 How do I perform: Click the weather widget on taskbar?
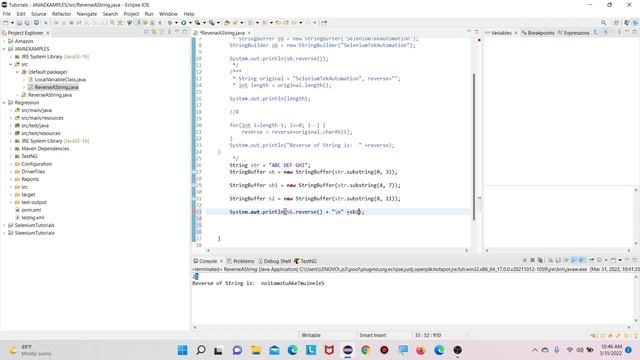(31, 350)
